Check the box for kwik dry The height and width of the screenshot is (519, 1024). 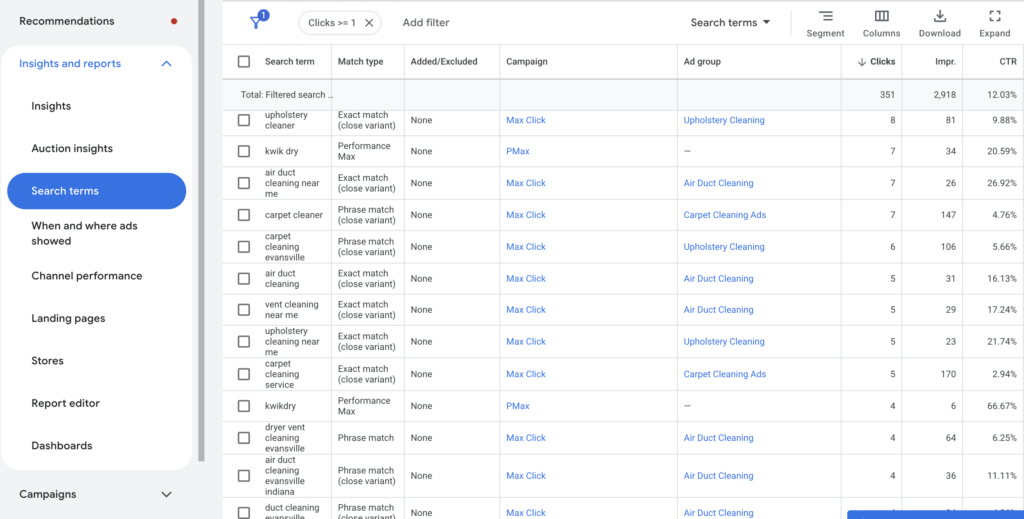[244, 152]
